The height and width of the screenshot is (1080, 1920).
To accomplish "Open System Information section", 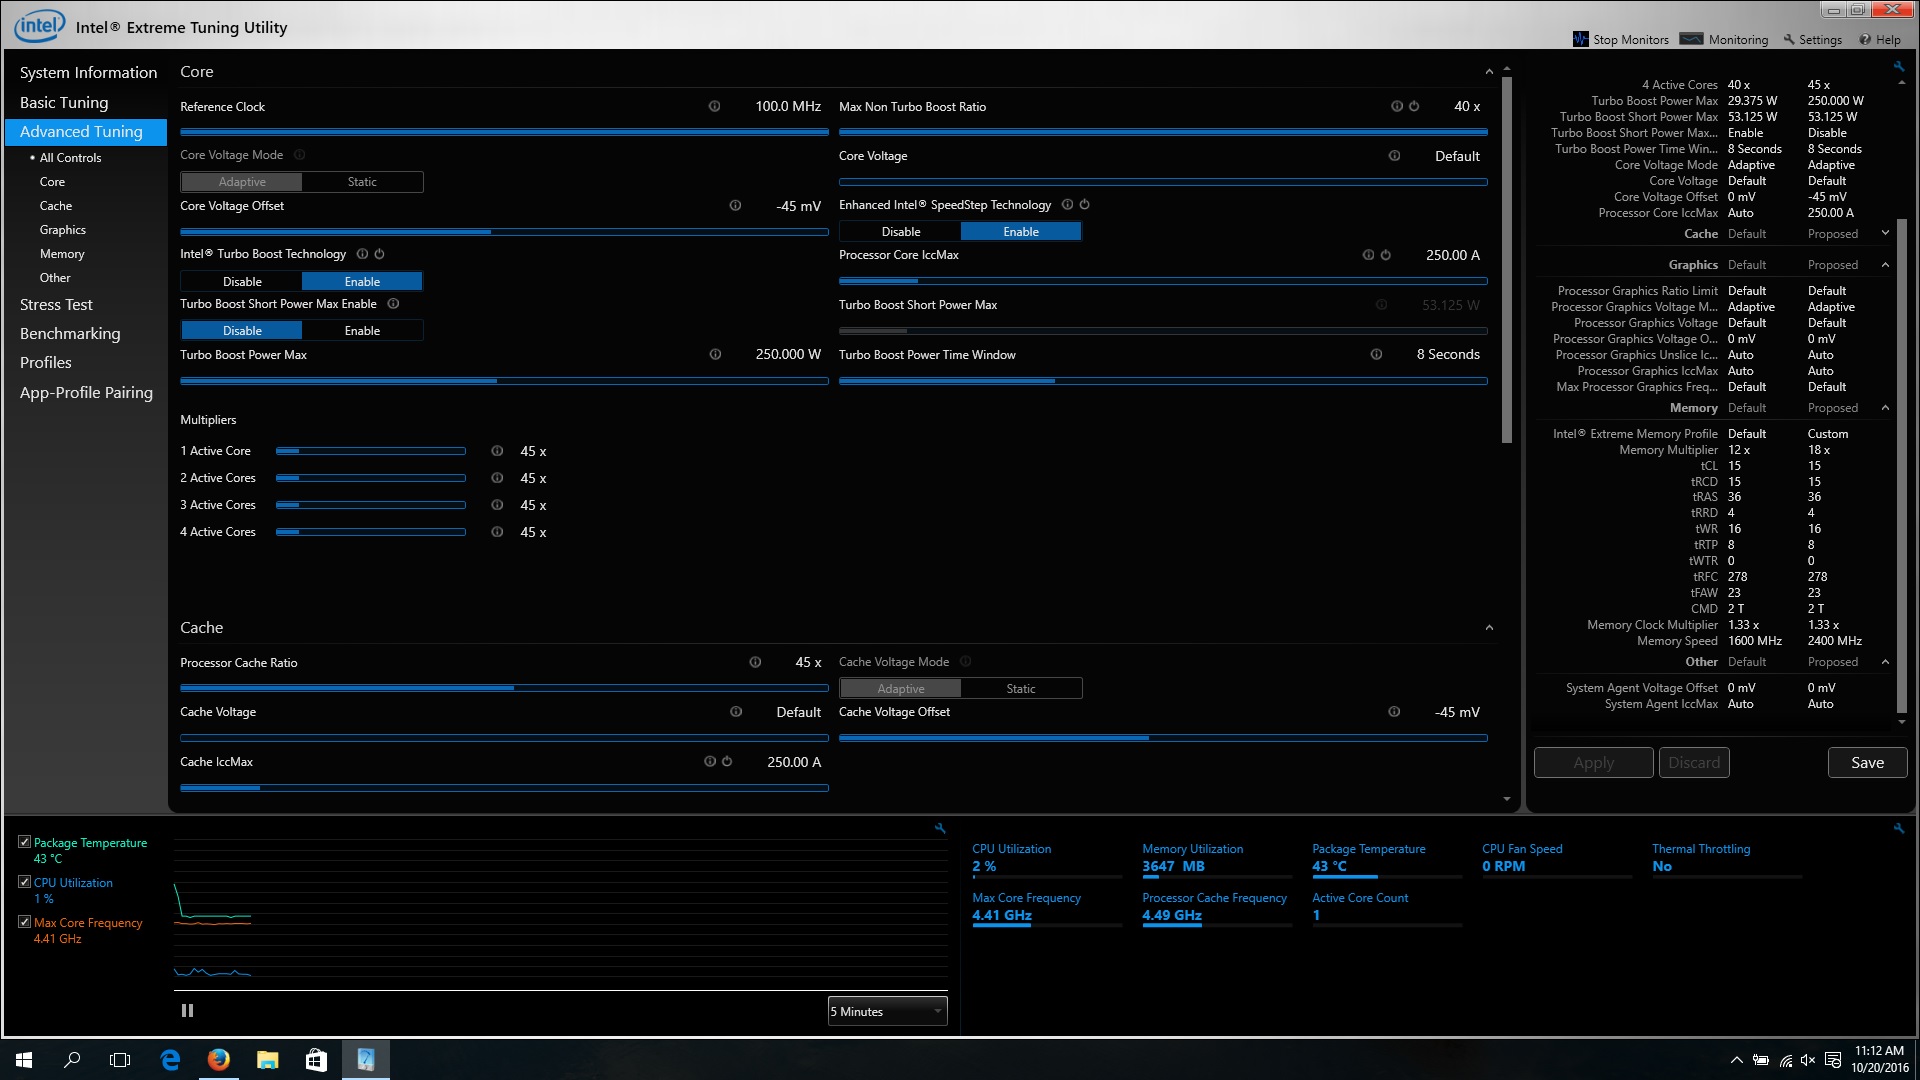I will pyautogui.click(x=88, y=73).
